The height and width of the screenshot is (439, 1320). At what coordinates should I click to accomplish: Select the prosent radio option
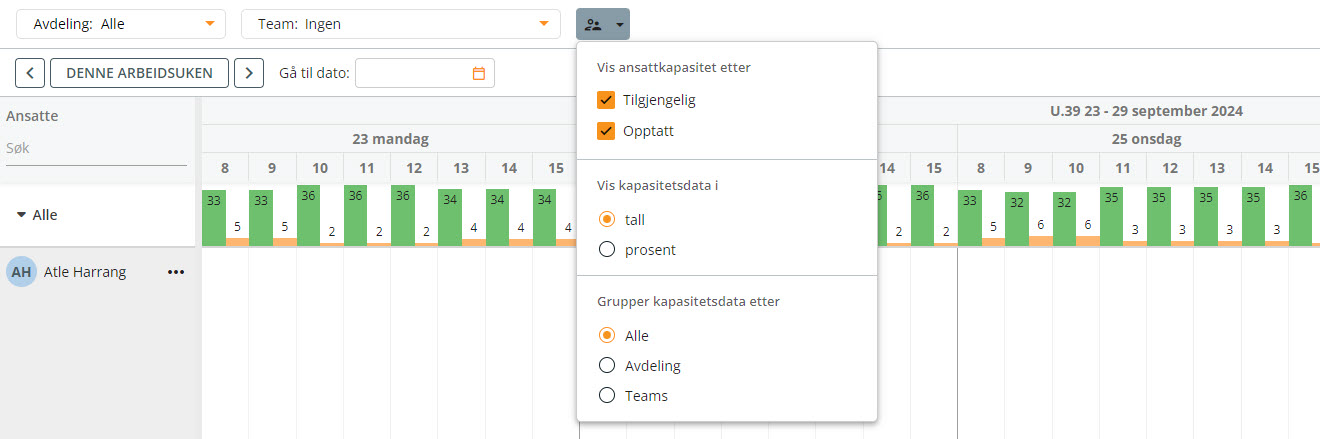(606, 250)
